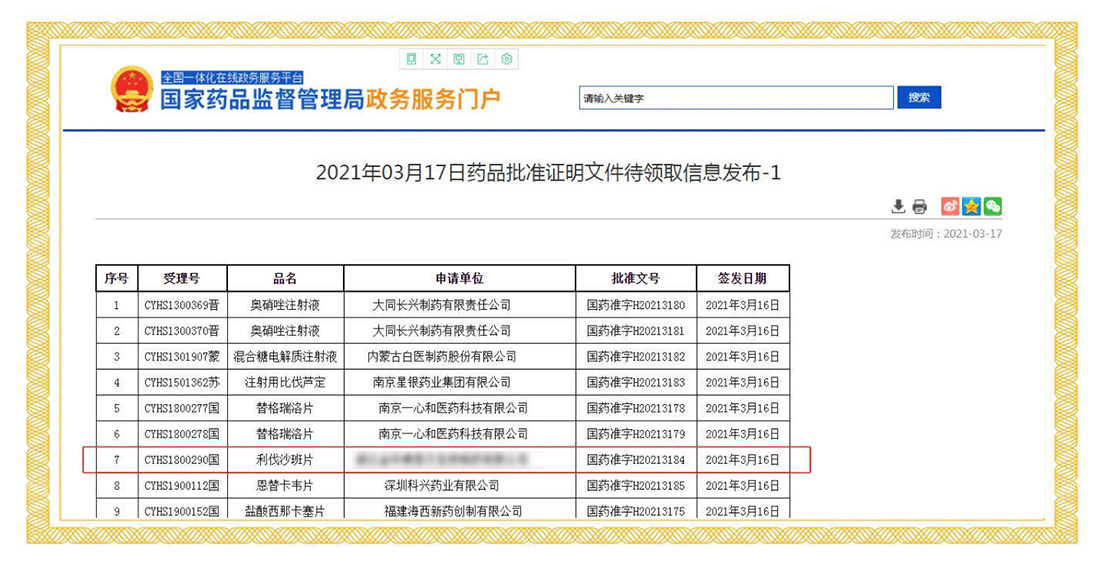This screenshot has width=1100, height=565.
Task: Click the download icon above publish date
Action: pyautogui.click(x=898, y=207)
